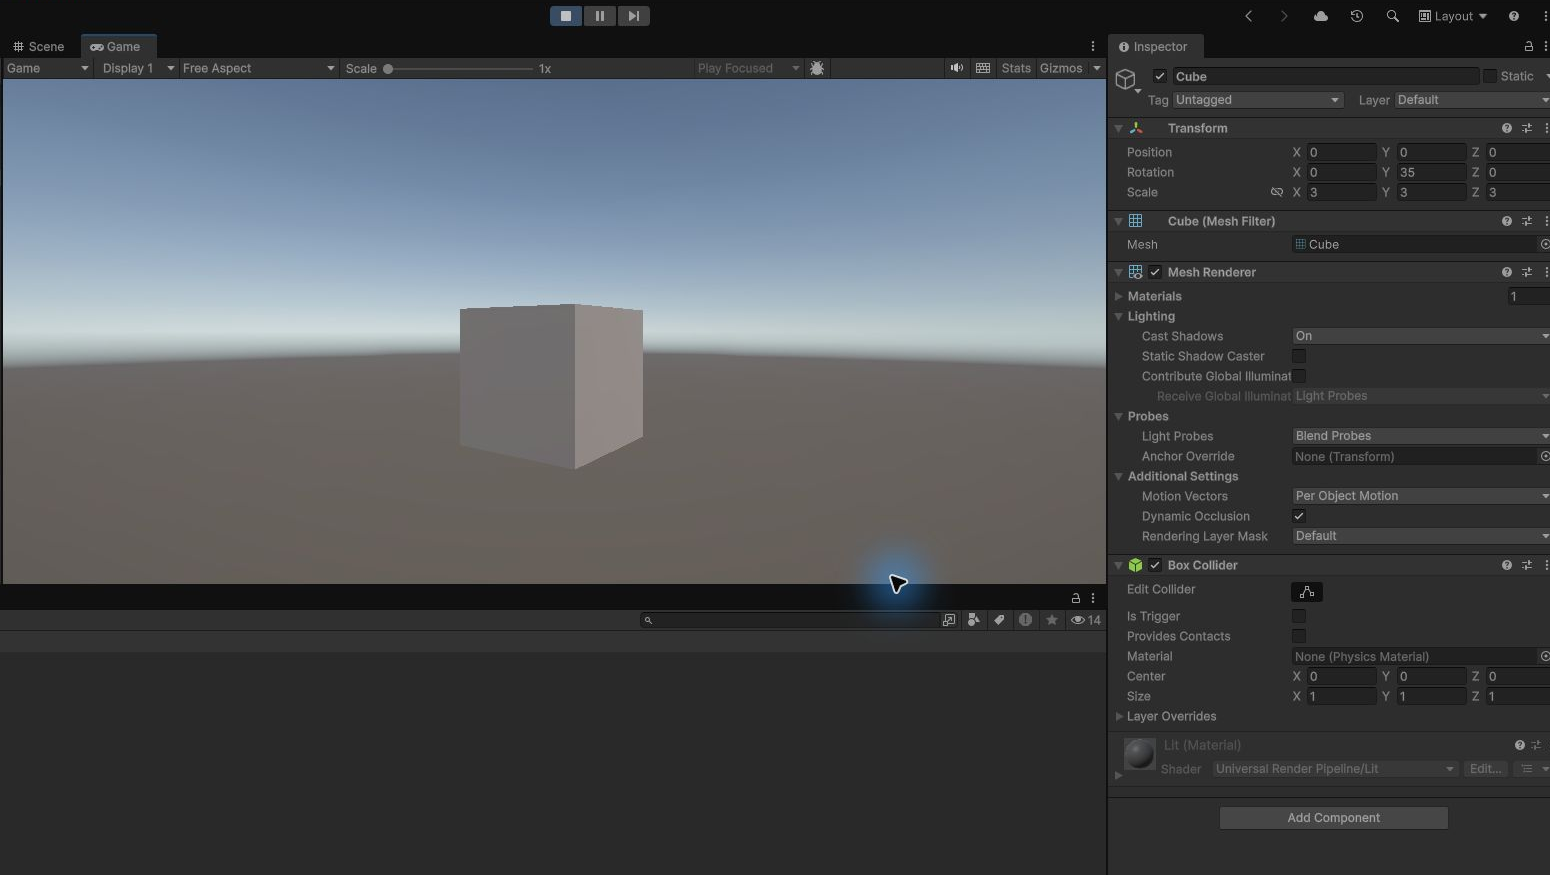
Task: Open the Tag dropdown showing Untagged
Action: [1258, 100]
